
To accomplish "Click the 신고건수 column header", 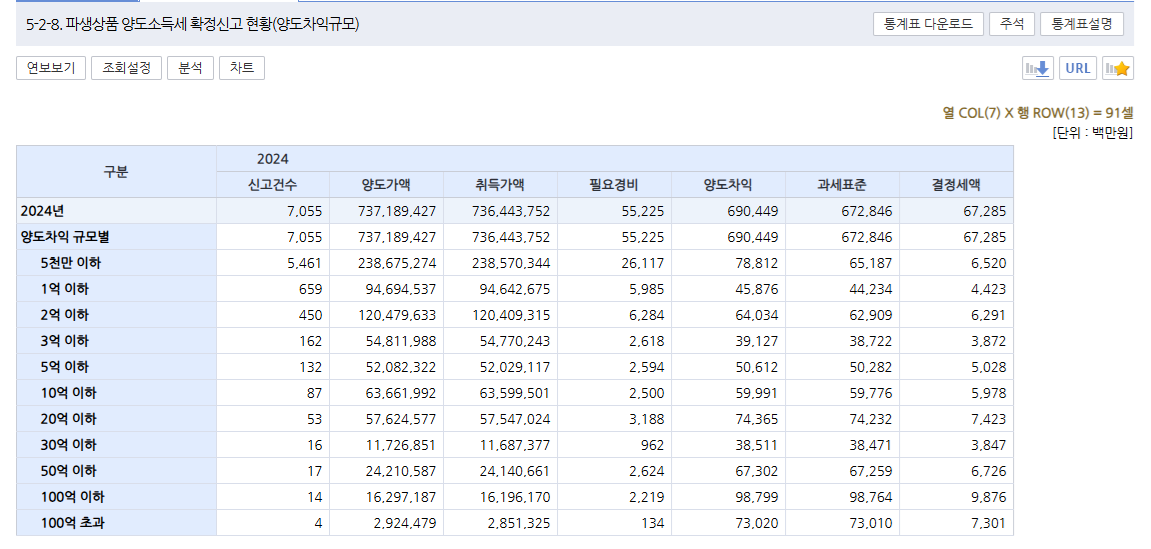I will coord(273,185).
